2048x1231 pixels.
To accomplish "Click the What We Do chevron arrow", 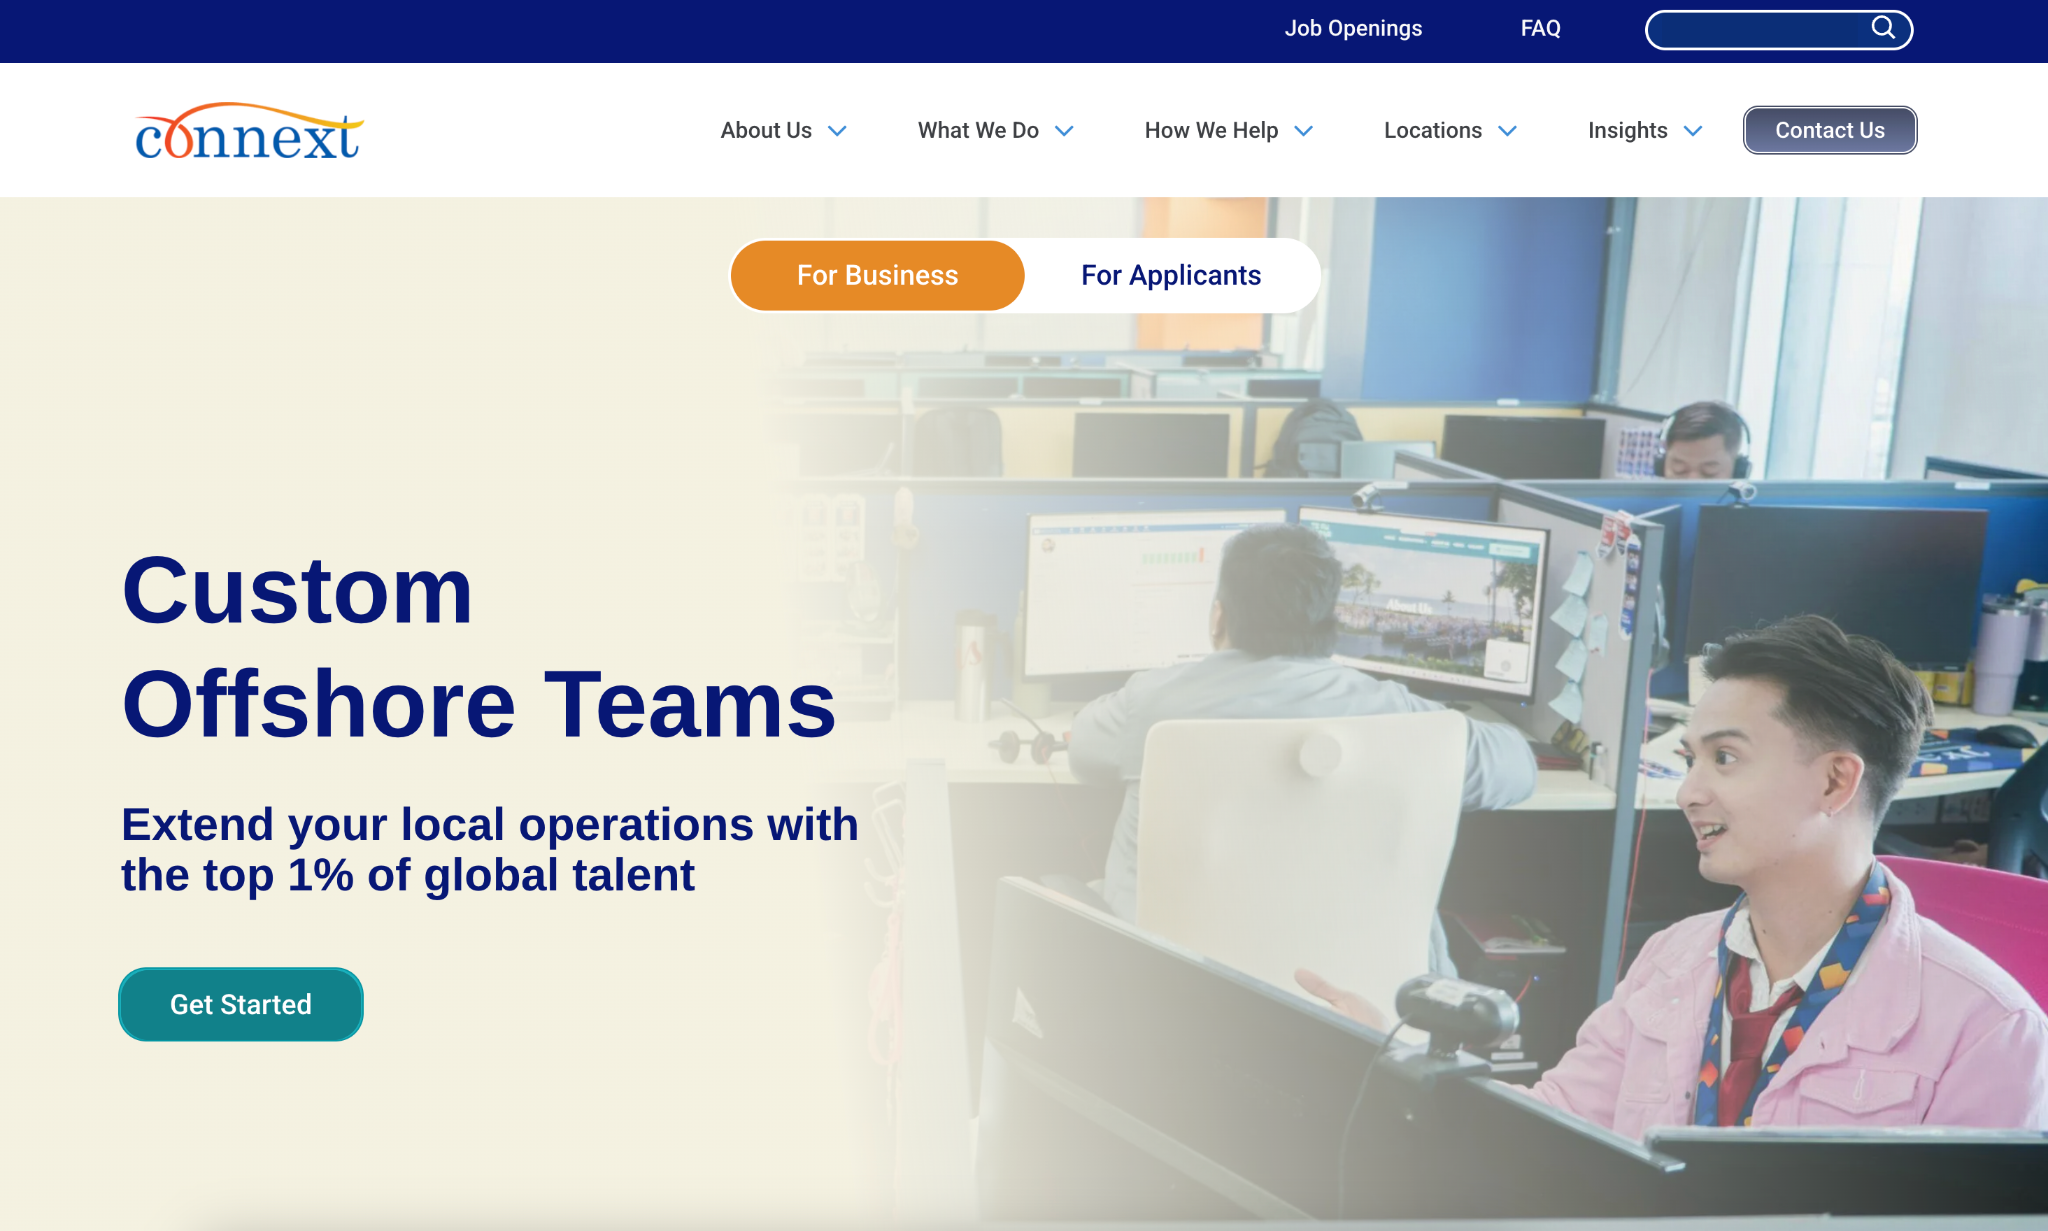I will point(1062,131).
